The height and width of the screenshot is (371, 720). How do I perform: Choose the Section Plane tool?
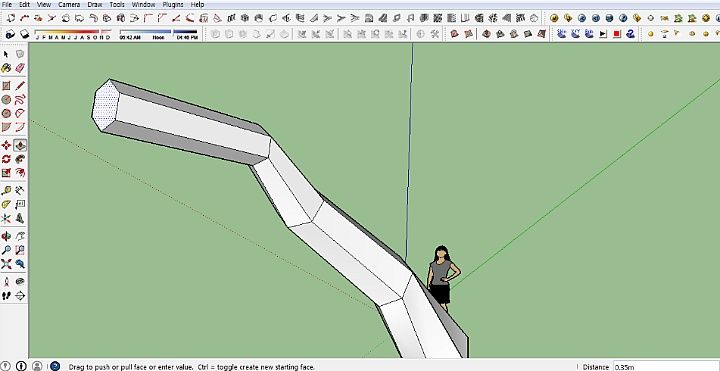click(20, 296)
